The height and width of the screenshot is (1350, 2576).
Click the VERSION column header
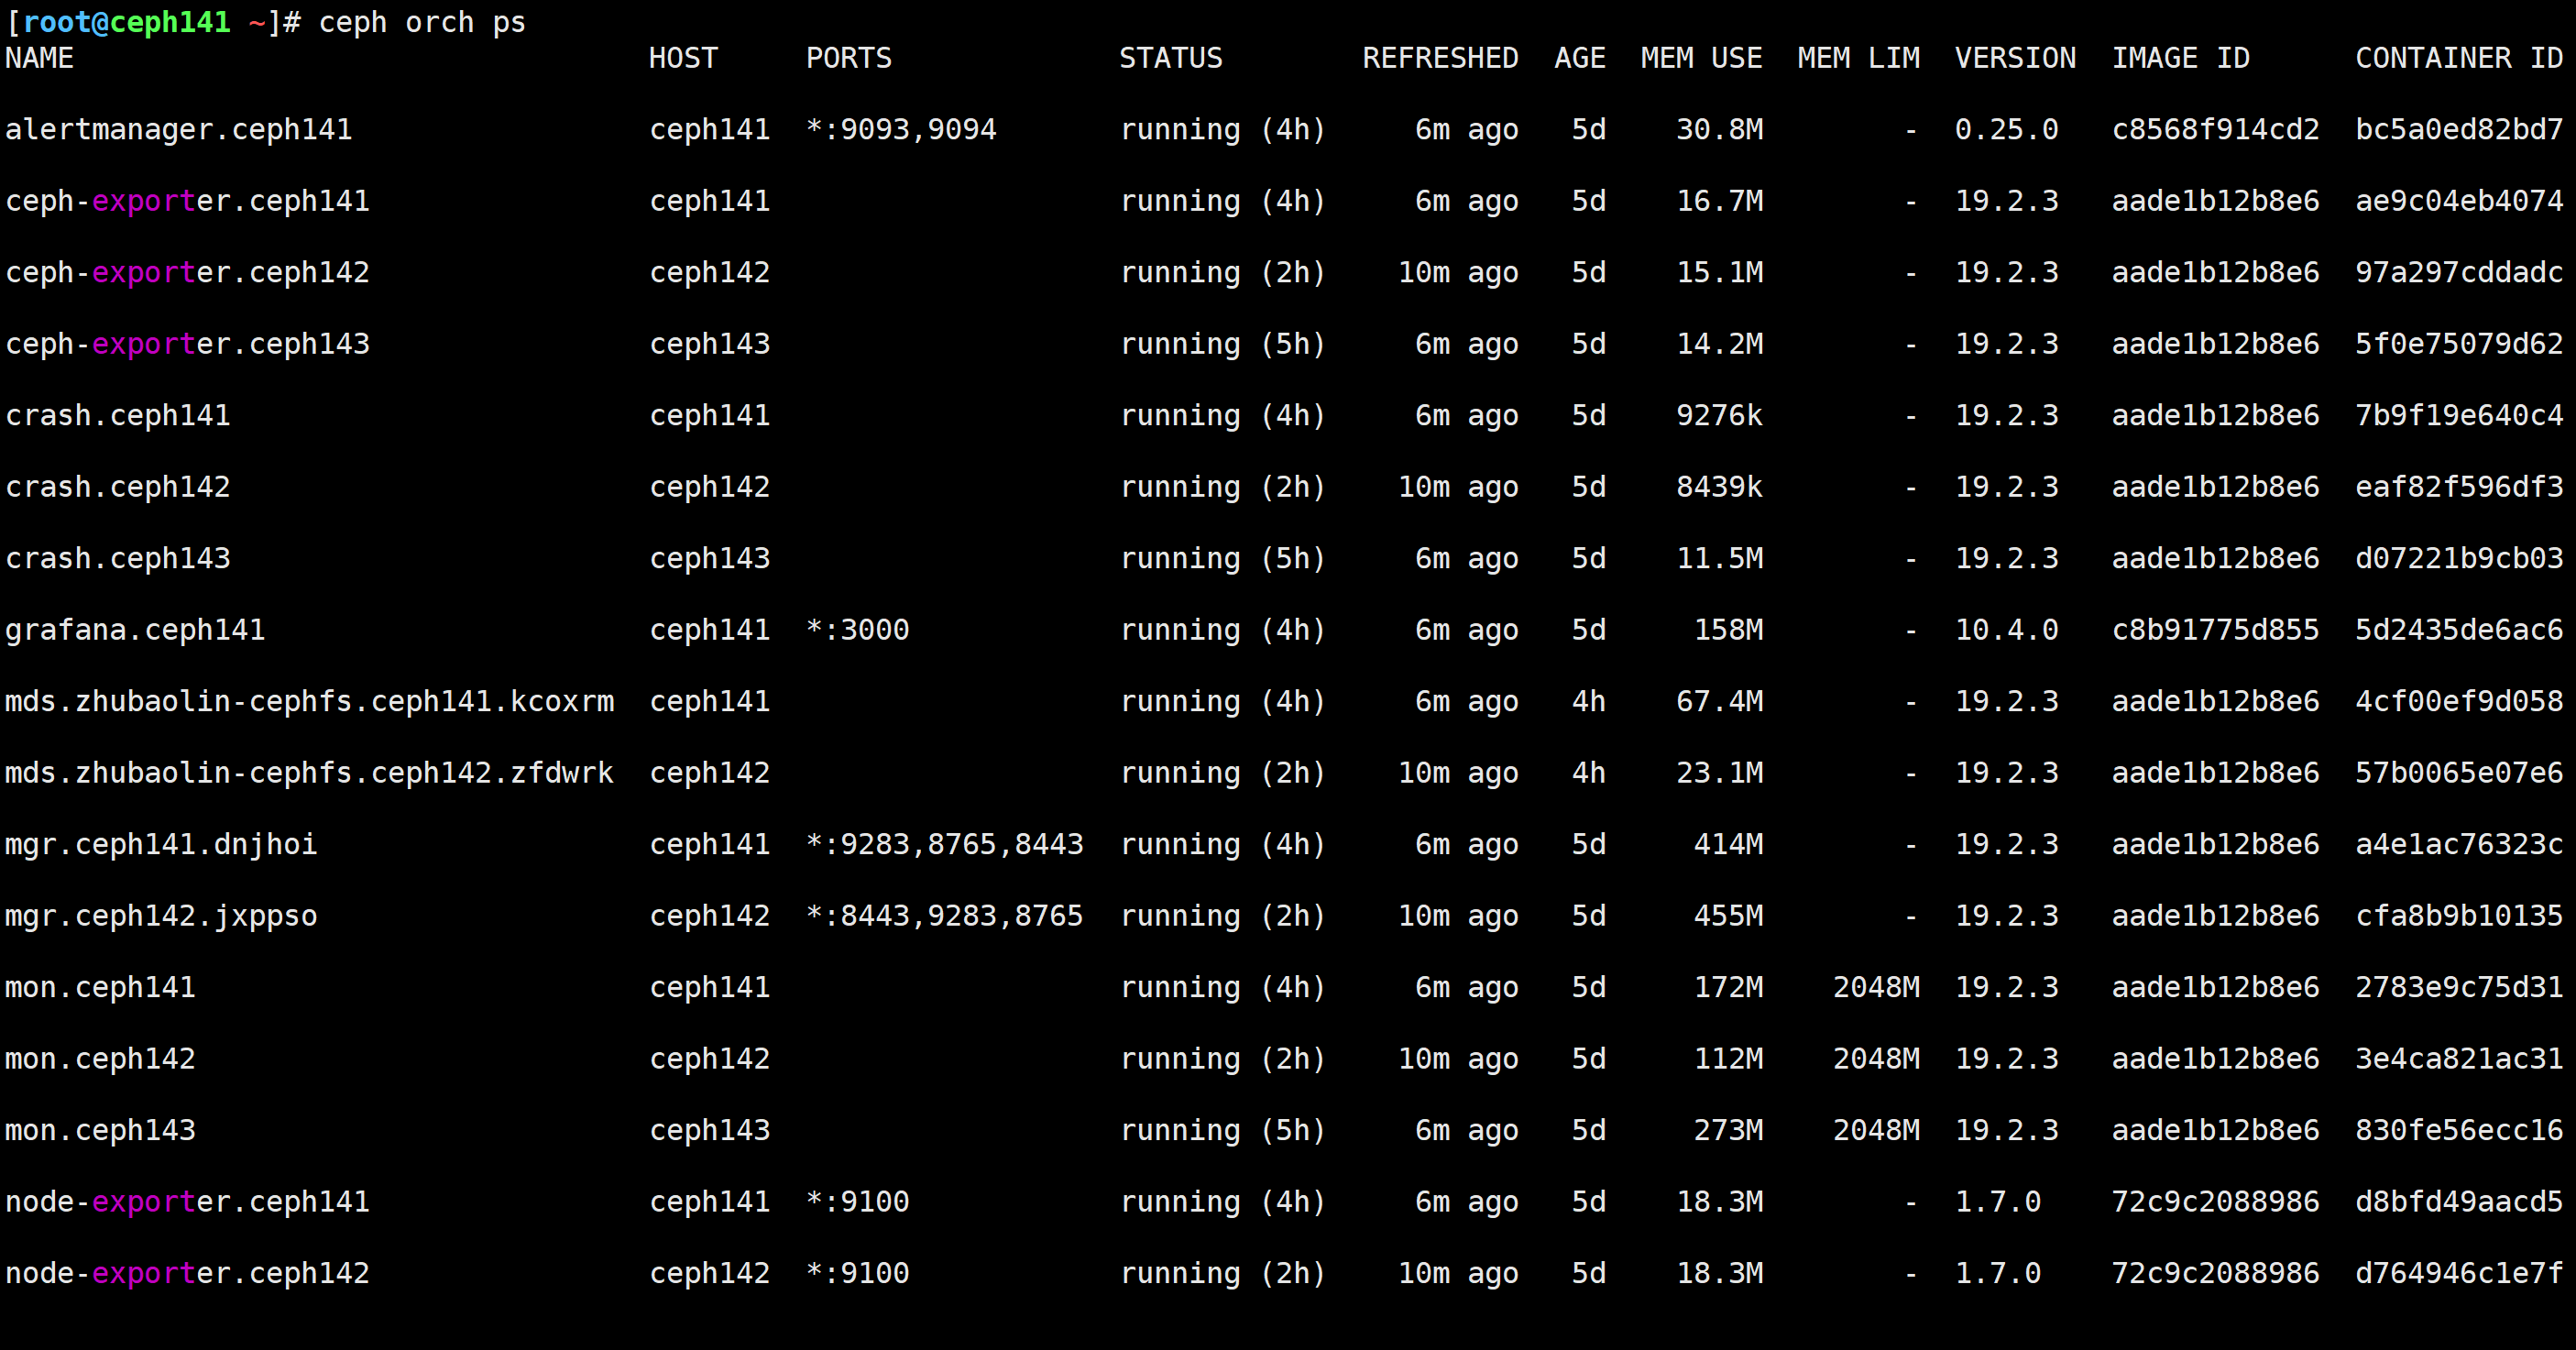(x=2015, y=58)
